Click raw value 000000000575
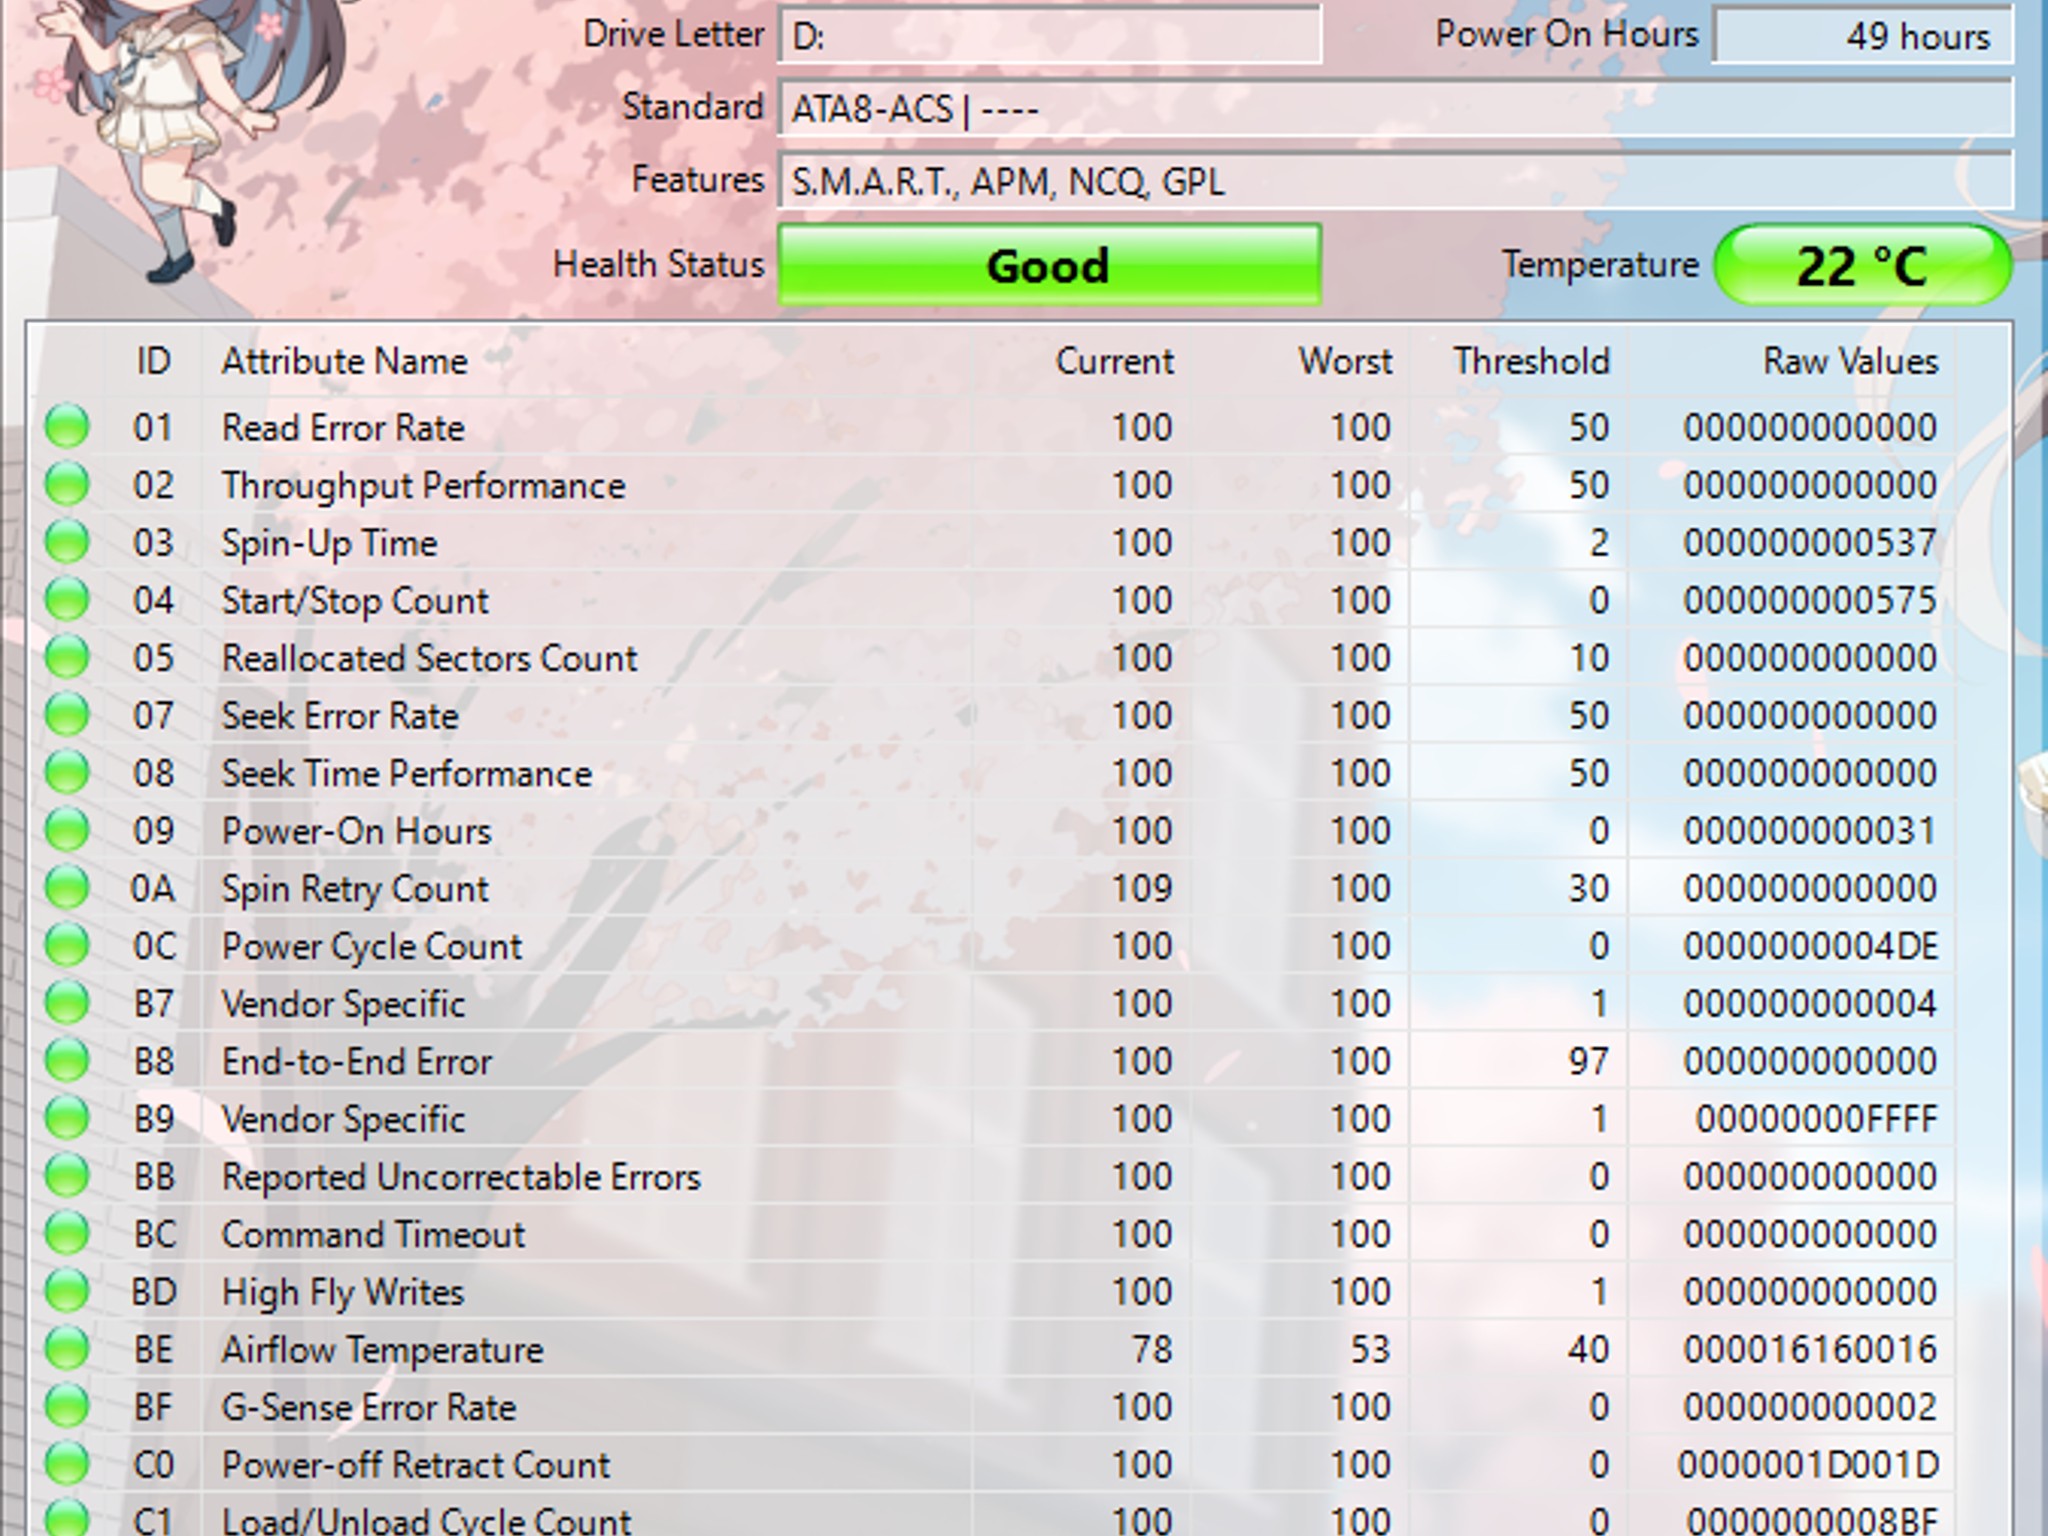Image resolution: width=2048 pixels, height=1536 pixels. (x=1810, y=600)
